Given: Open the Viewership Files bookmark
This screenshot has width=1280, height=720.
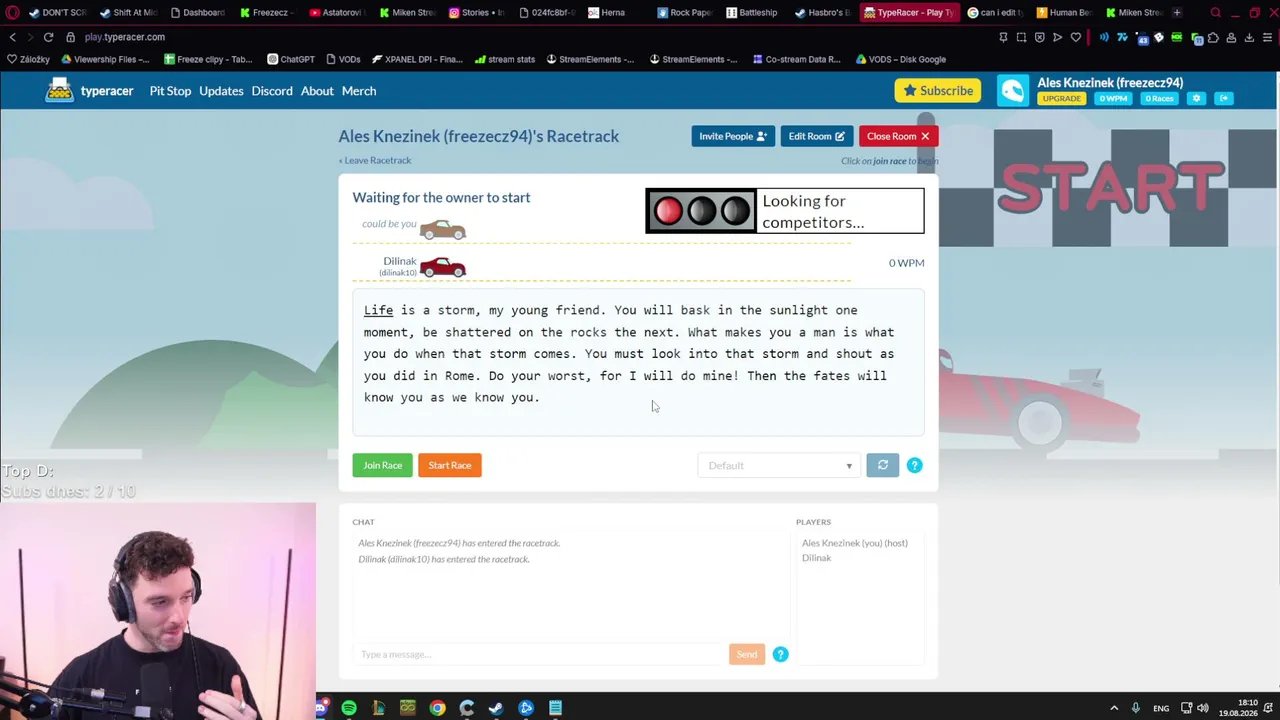Looking at the screenshot, I should [x=105, y=59].
